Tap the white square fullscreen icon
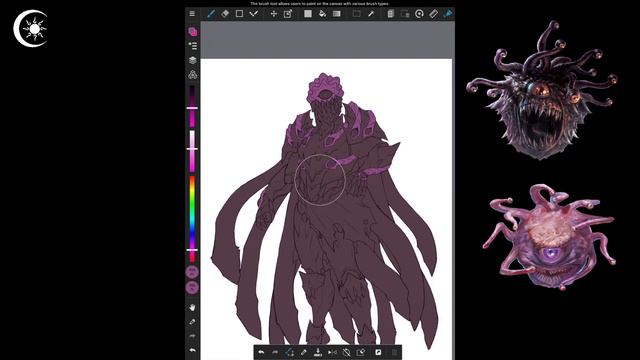 pos(378,352)
